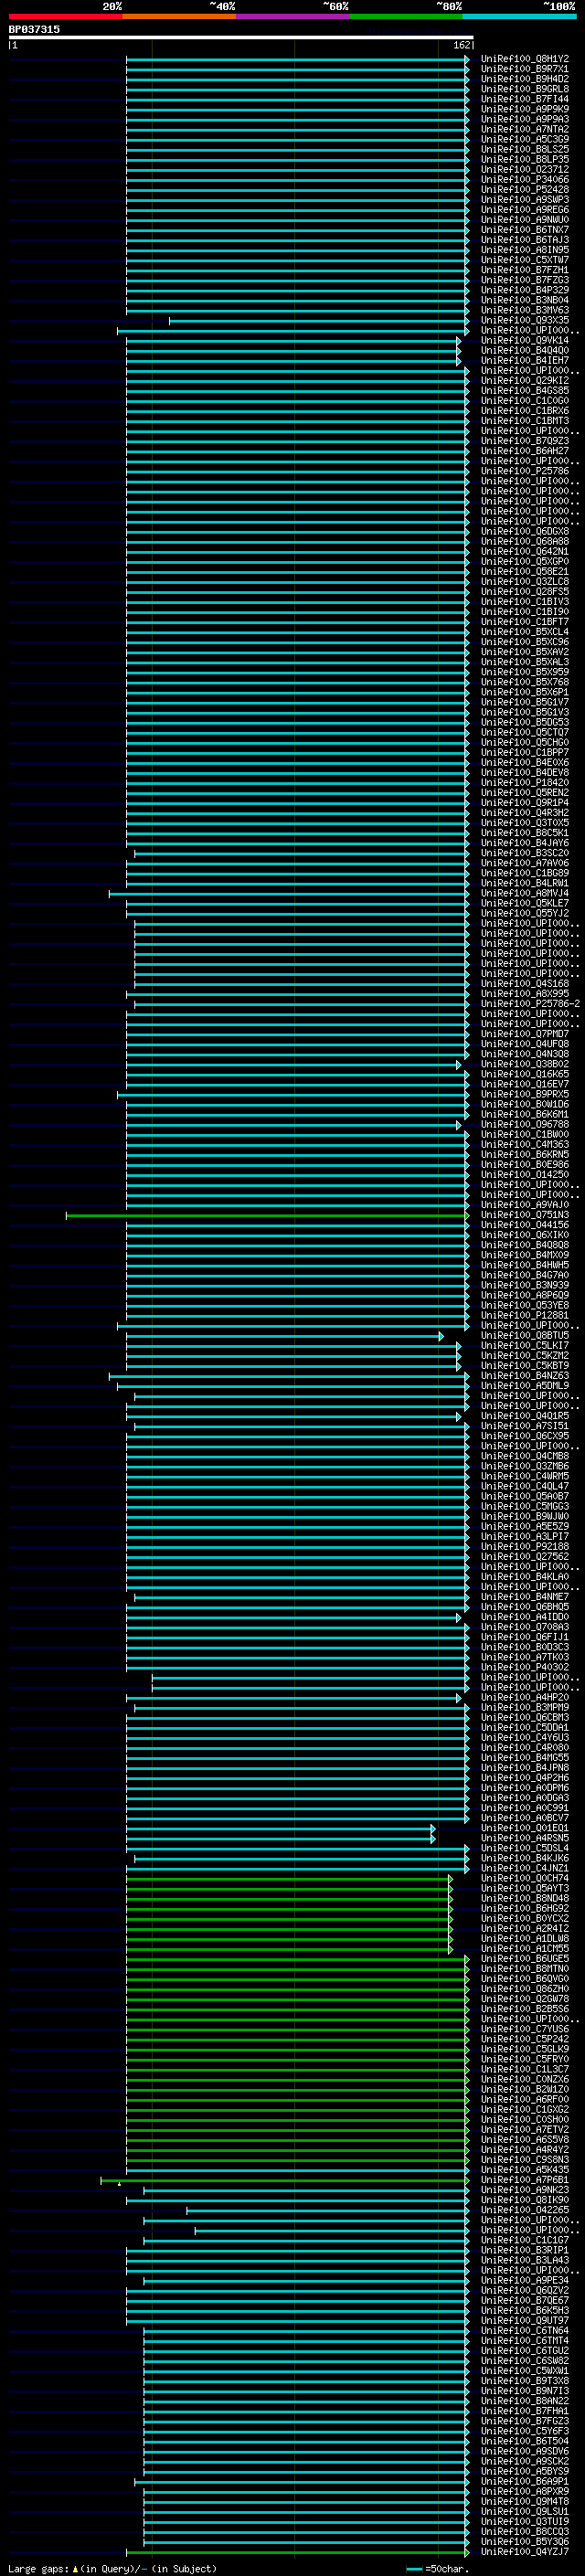Select hit label UniRef100_B8ND48

coord(524,1897)
